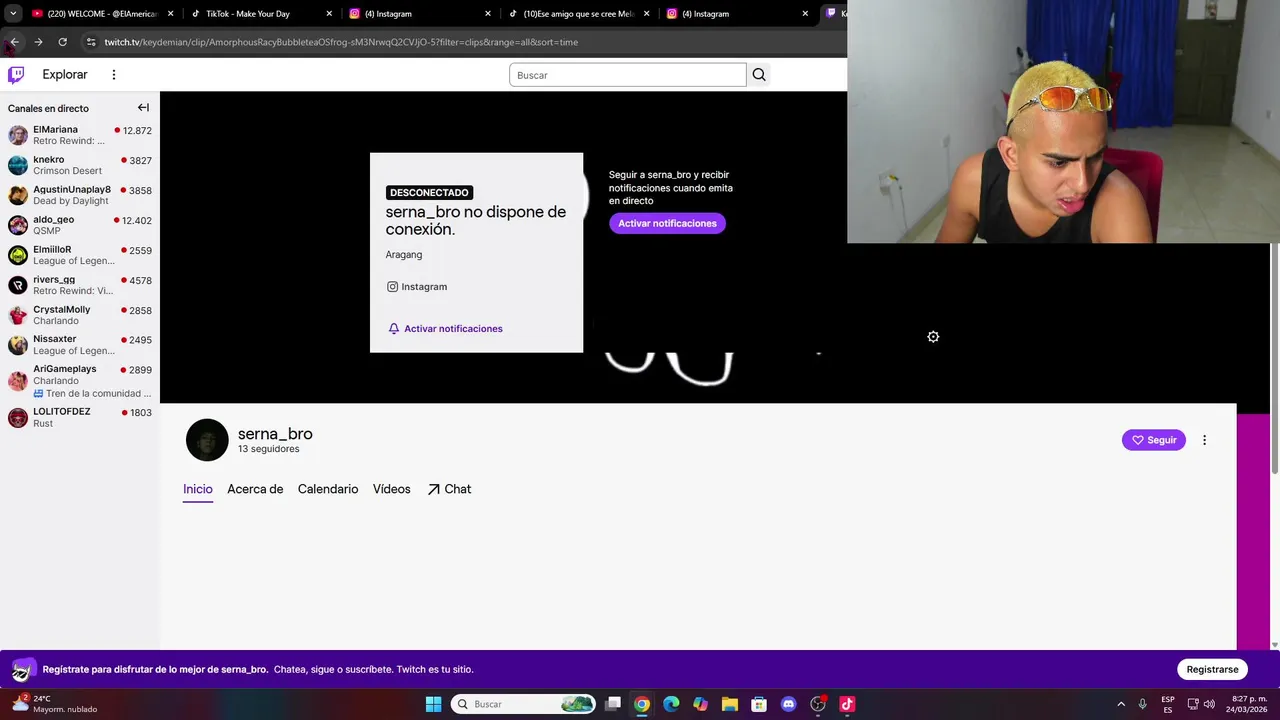This screenshot has height=720, width=1280.
Task: Click serna_bro profile avatar
Action: click(207, 440)
